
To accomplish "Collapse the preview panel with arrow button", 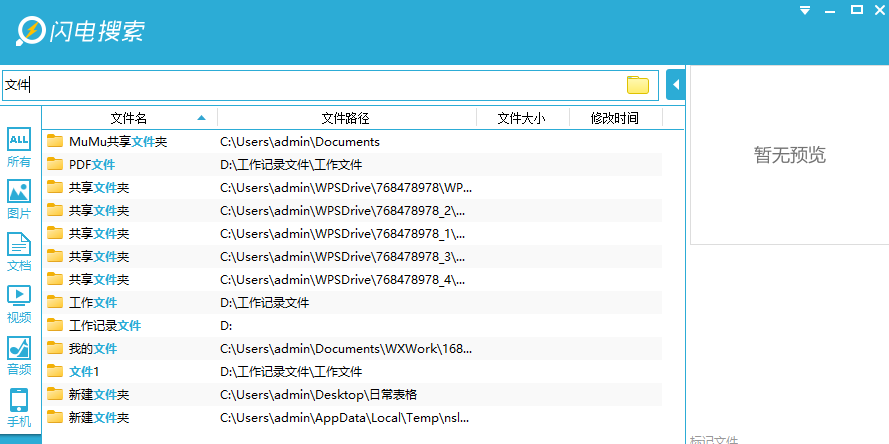I will (x=676, y=85).
